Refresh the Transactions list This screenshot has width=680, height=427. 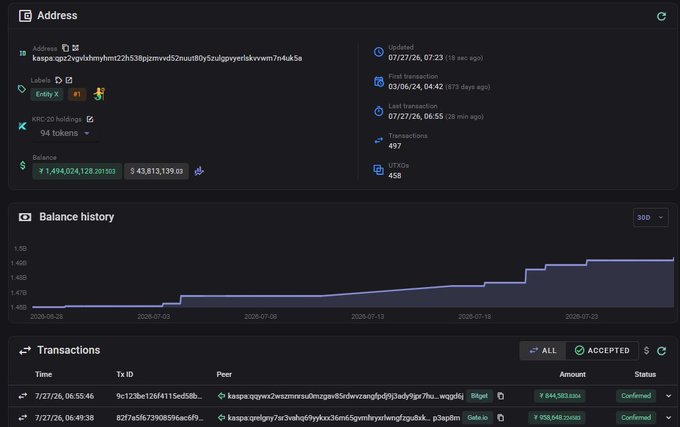tap(661, 351)
